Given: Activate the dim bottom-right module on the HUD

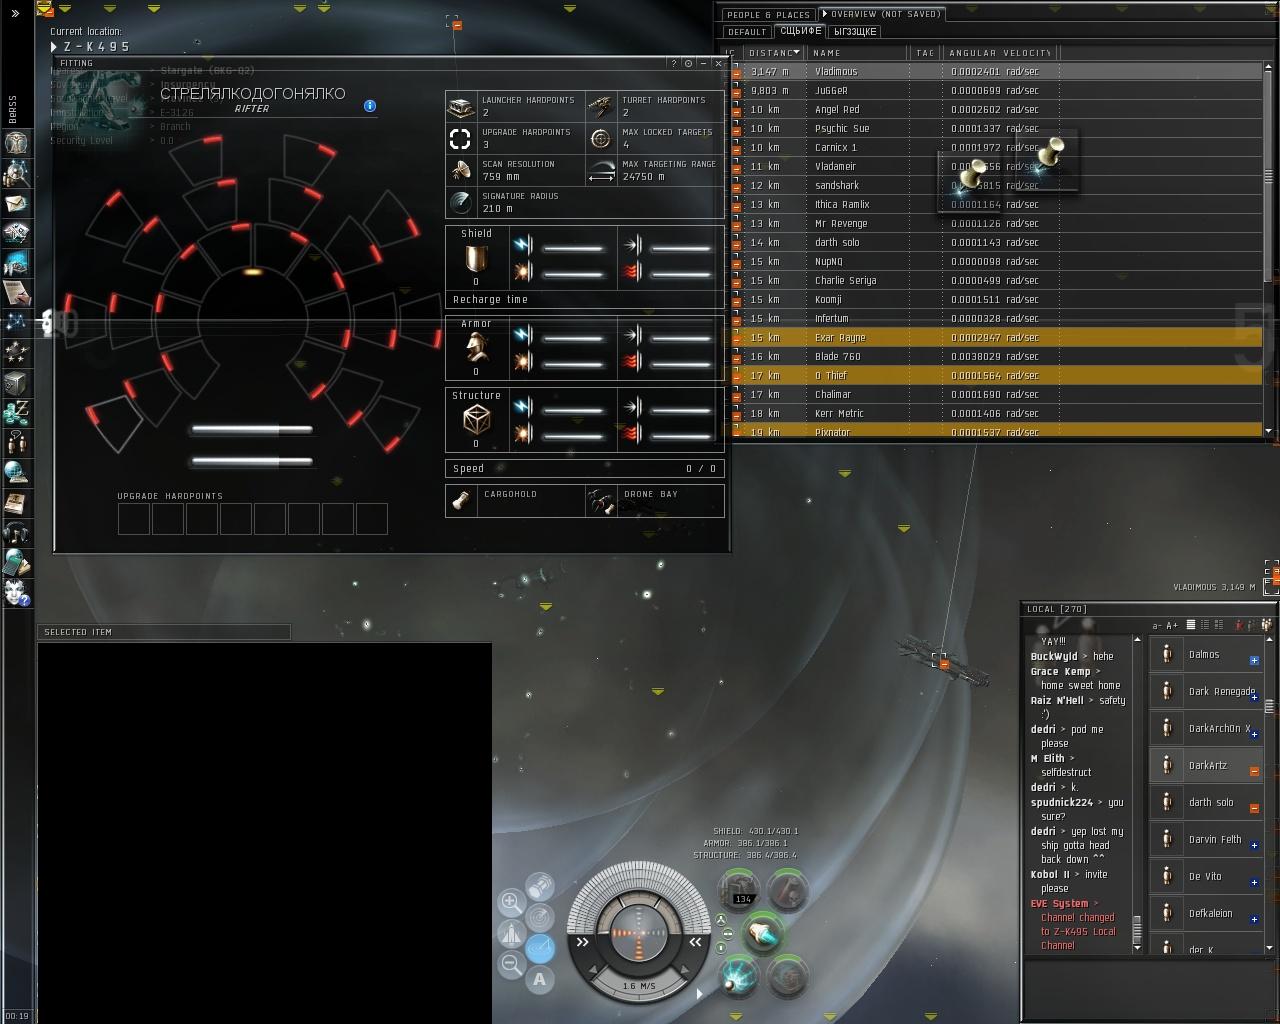Looking at the screenshot, I should (x=788, y=975).
